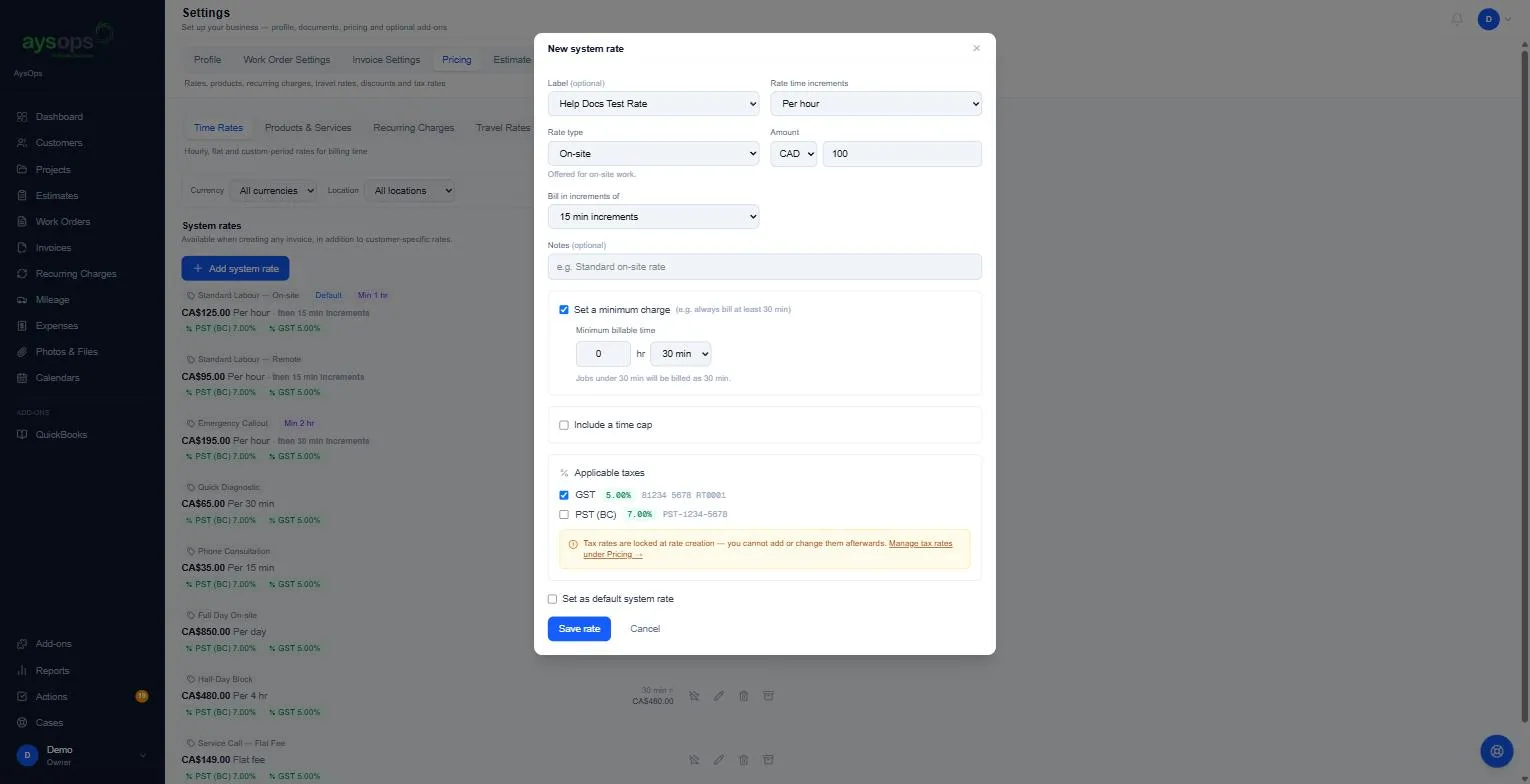This screenshot has width=1530, height=784.
Task: Click the minimum billable hours field
Action: point(603,354)
